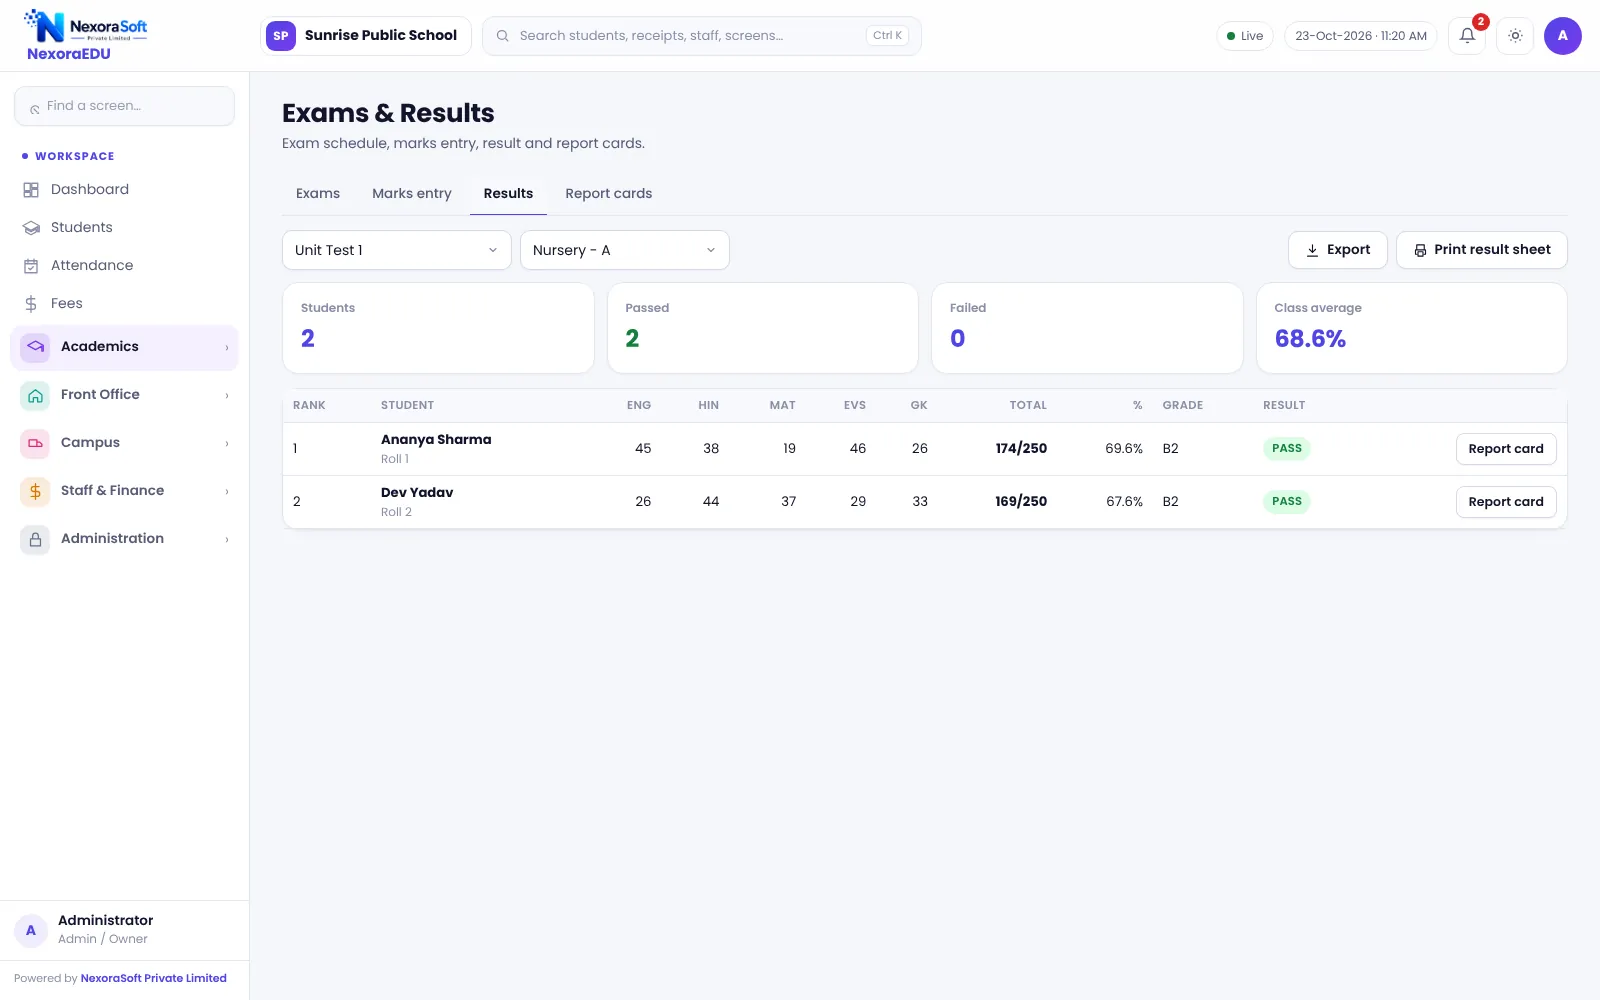Open the notifications bell
1600x1000 pixels.
[x=1467, y=36]
